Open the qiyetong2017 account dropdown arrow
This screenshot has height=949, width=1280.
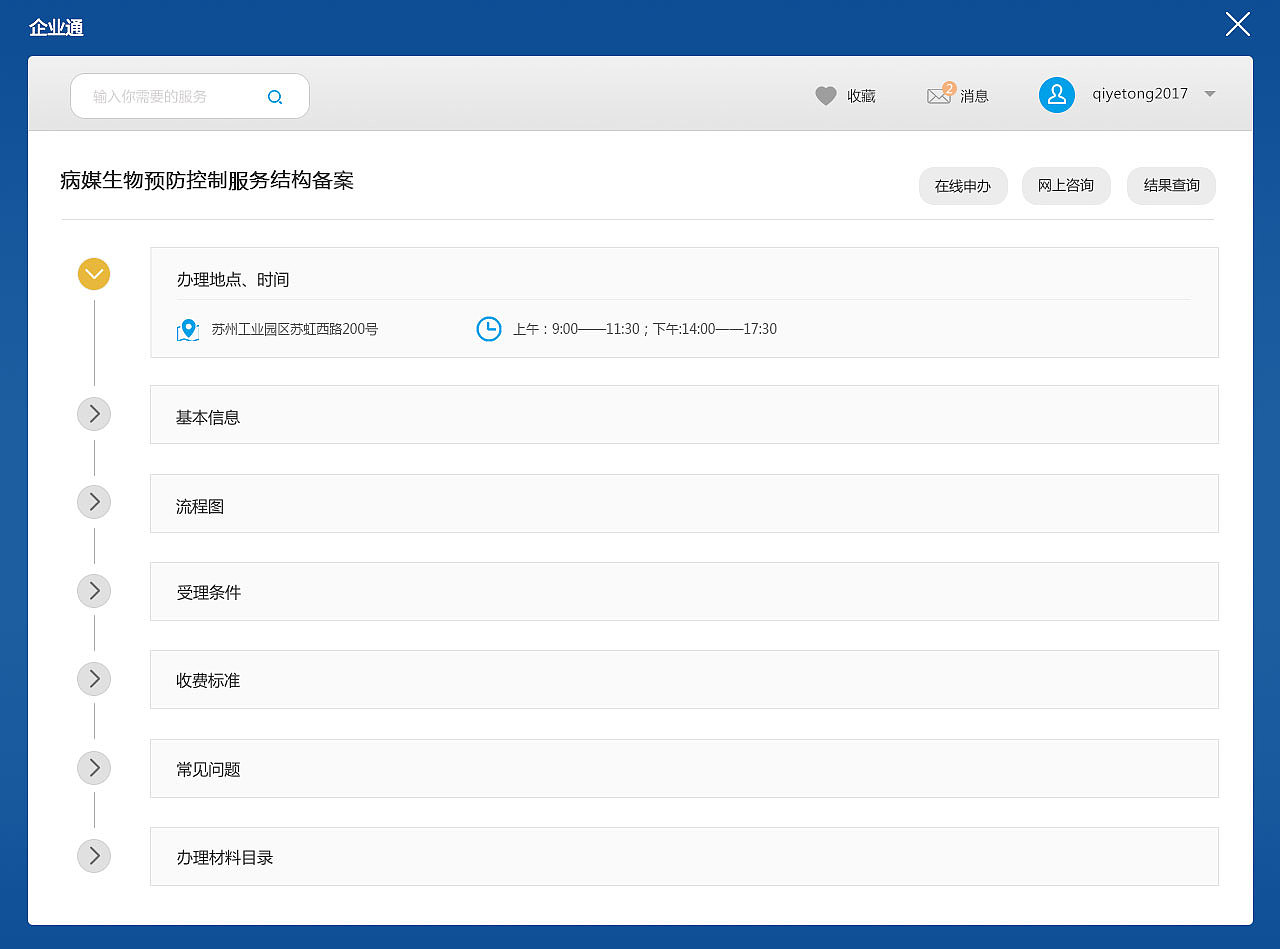coord(1210,95)
